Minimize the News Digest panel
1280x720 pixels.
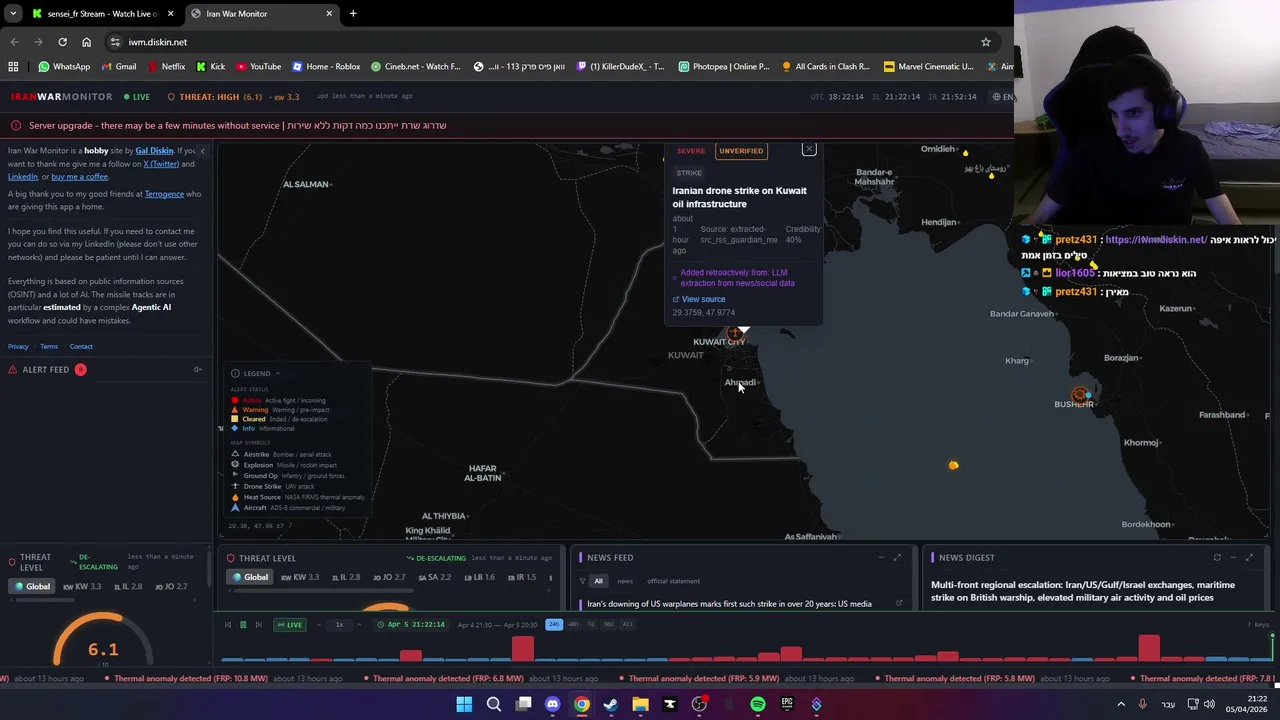tap(1234, 558)
